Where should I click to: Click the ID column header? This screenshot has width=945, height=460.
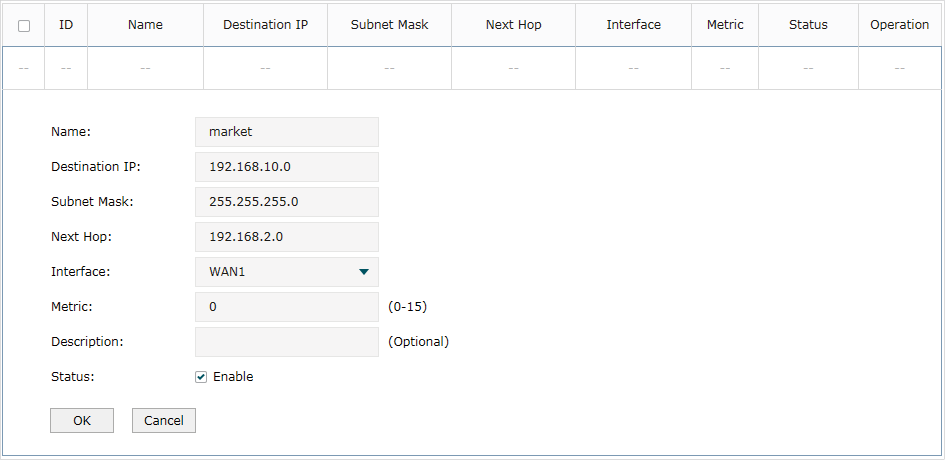tap(66, 25)
